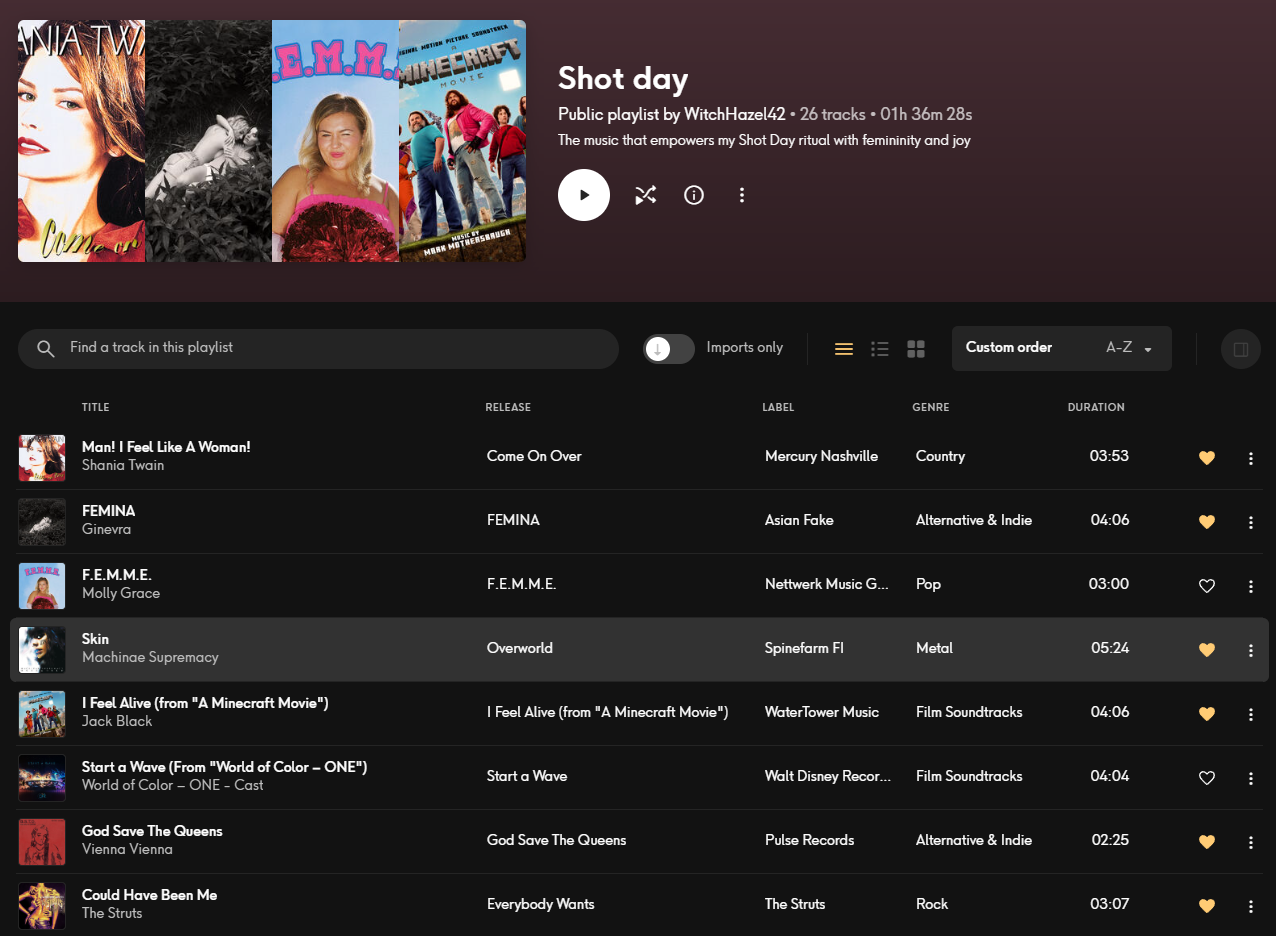1276x936 pixels.
Task: Switch to compact list view
Action: click(880, 349)
